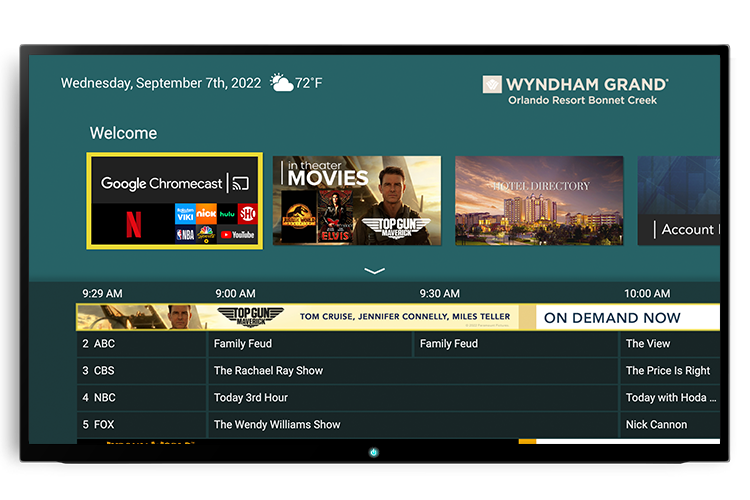Screen dimensions: 750x500
Task: Select the 9:30 AM Family Feud program
Action: pyautogui.click(x=516, y=344)
